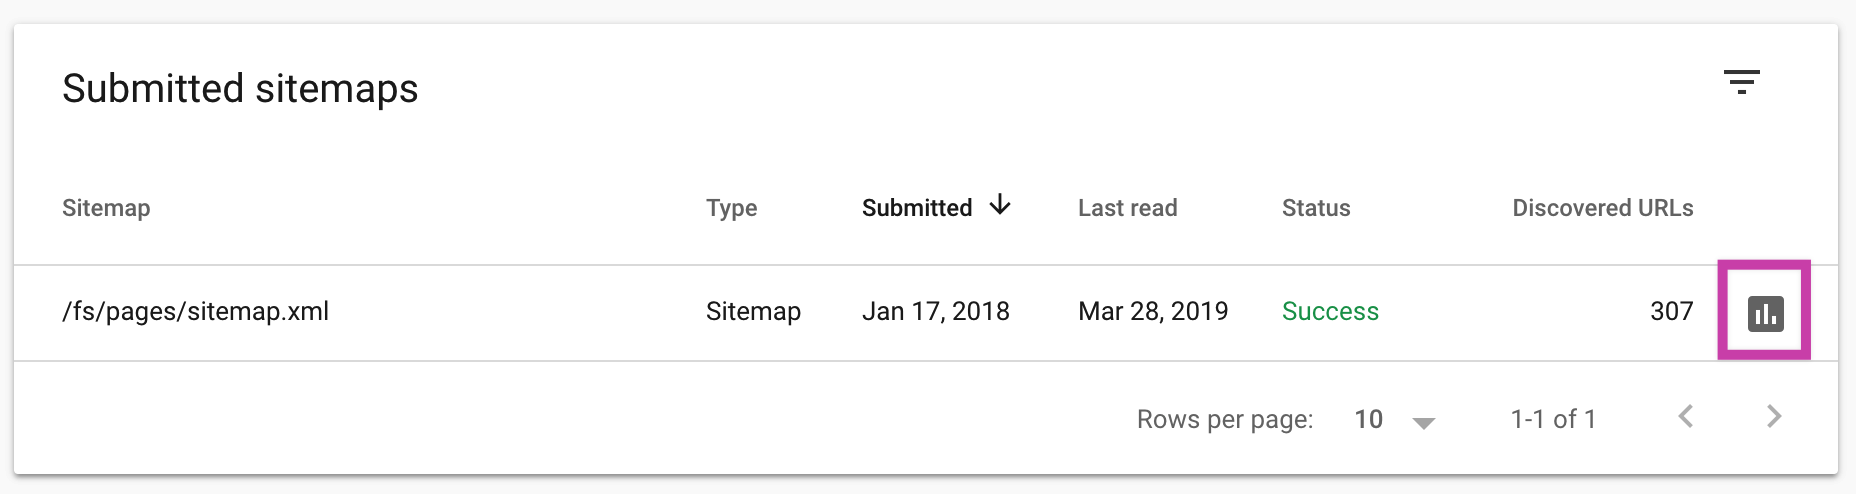Expand the rows per page dropdown arrow
1856x494 pixels.
pos(1424,422)
